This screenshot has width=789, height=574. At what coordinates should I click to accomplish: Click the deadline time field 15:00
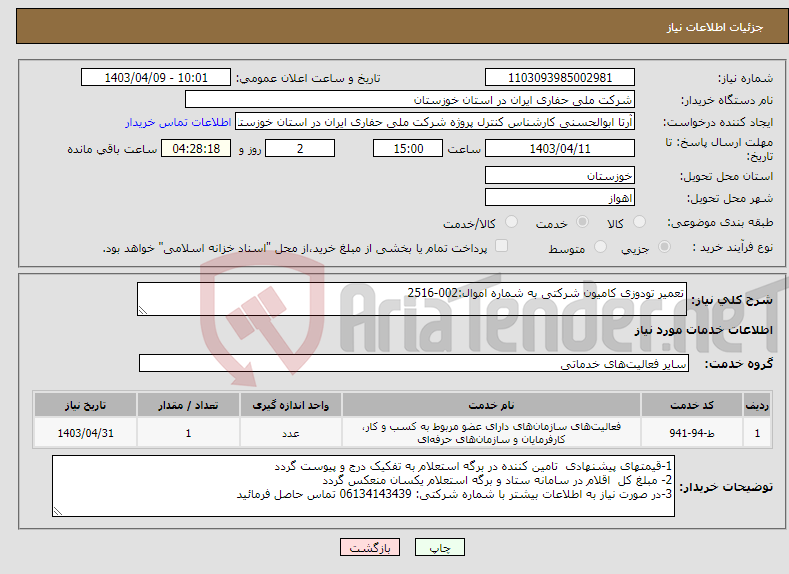pyautogui.click(x=408, y=148)
